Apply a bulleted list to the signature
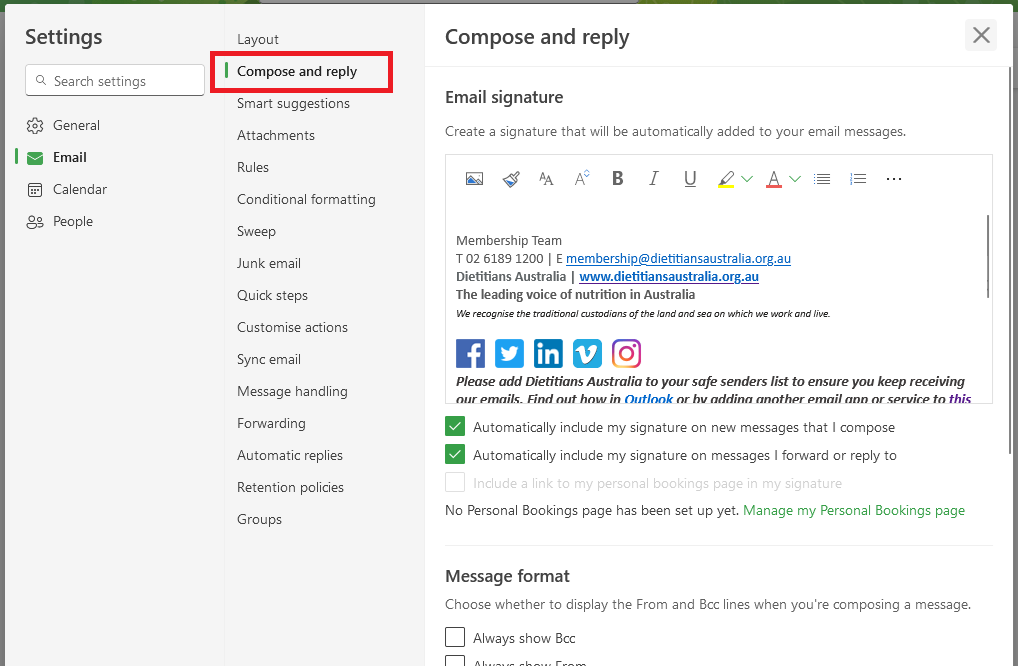 (x=821, y=179)
